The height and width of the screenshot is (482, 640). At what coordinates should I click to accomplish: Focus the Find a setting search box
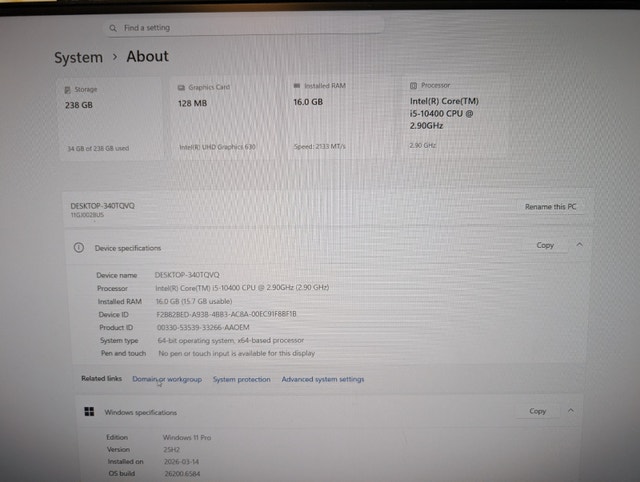[245, 27]
